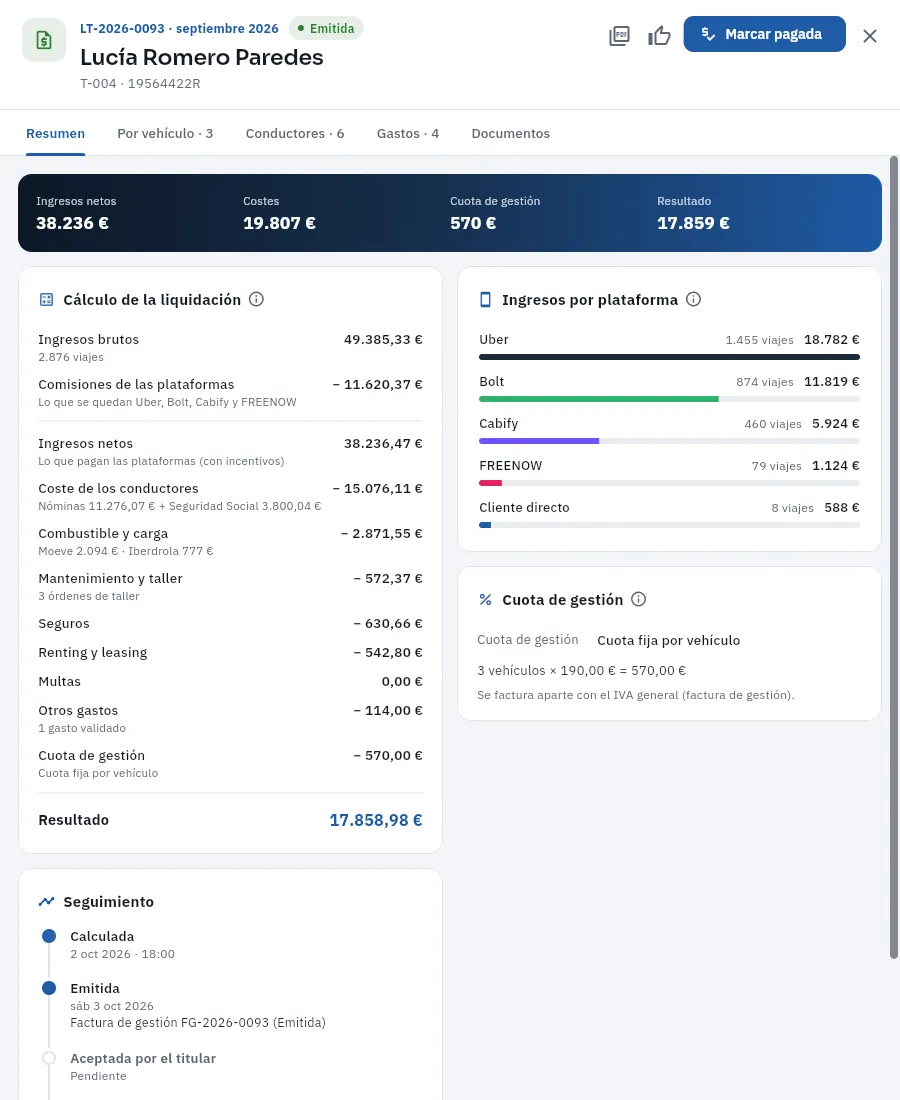Click the Emitida timeline marker
The image size is (900, 1100).
(49, 988)
